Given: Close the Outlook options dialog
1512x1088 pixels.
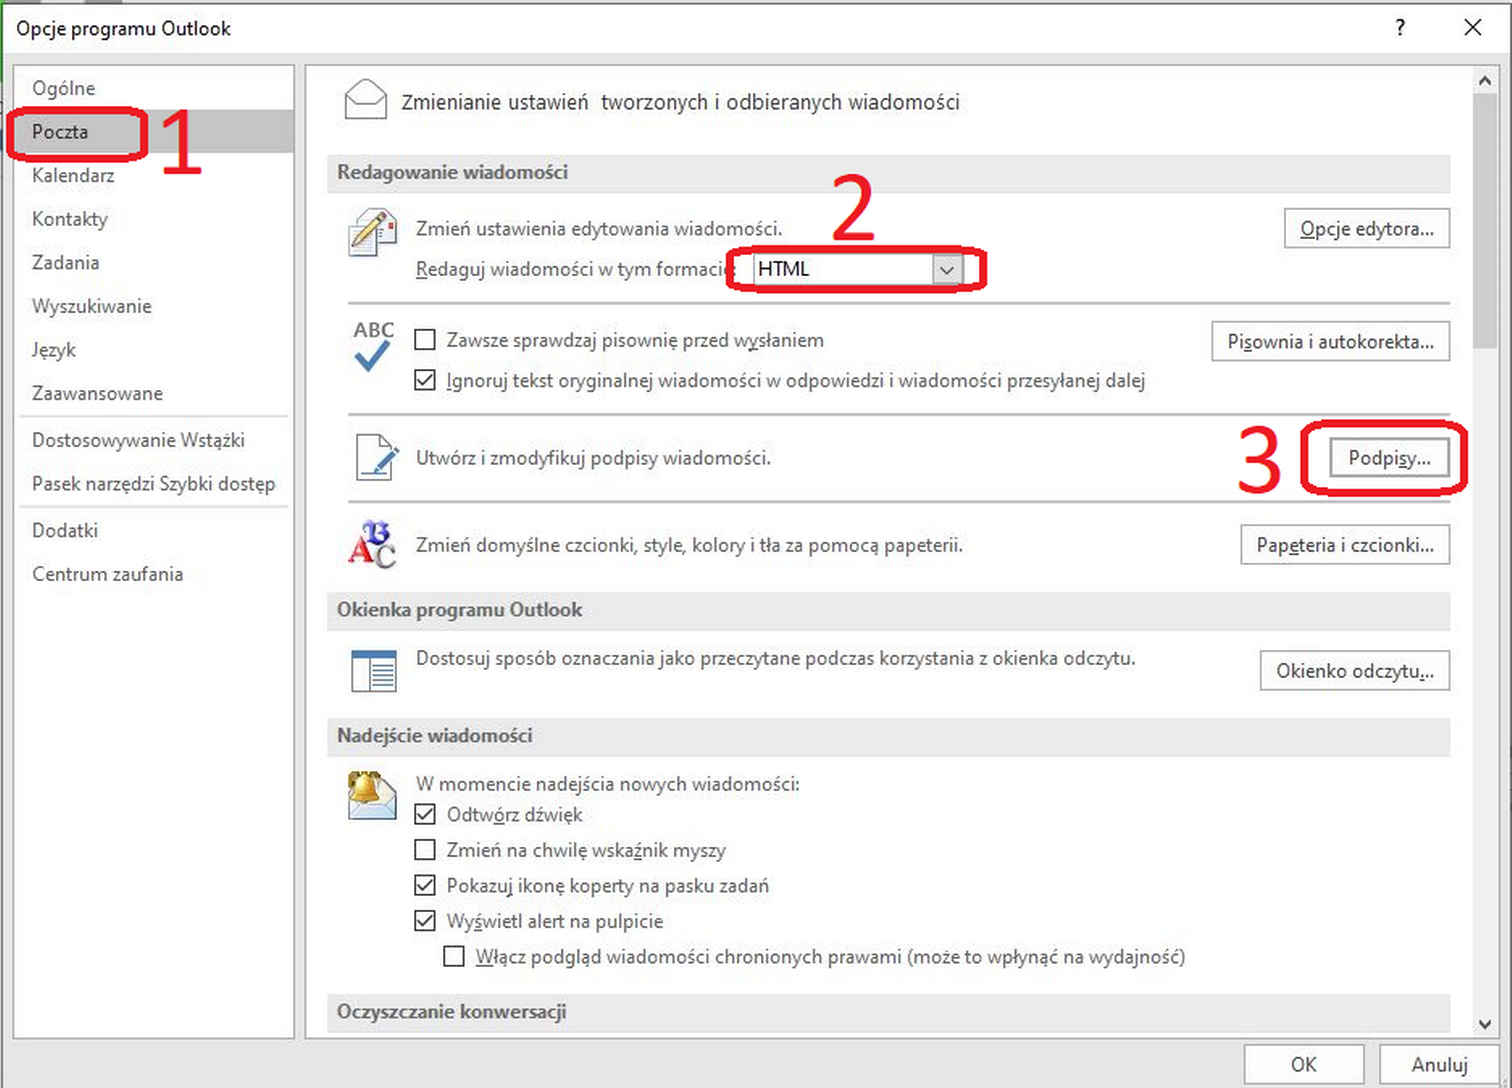Looking at the screenshot, I should coord(1472,28).
